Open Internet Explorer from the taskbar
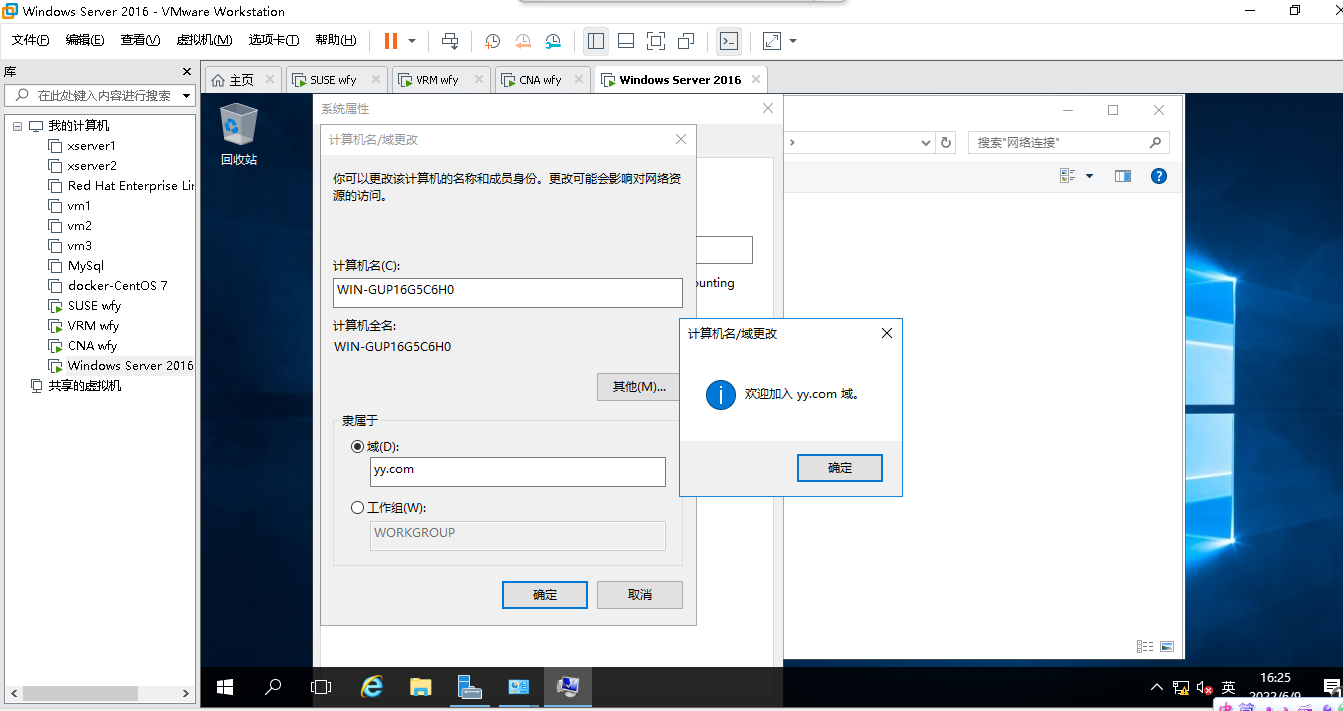 pyautogui.click(x=372, y=688)
